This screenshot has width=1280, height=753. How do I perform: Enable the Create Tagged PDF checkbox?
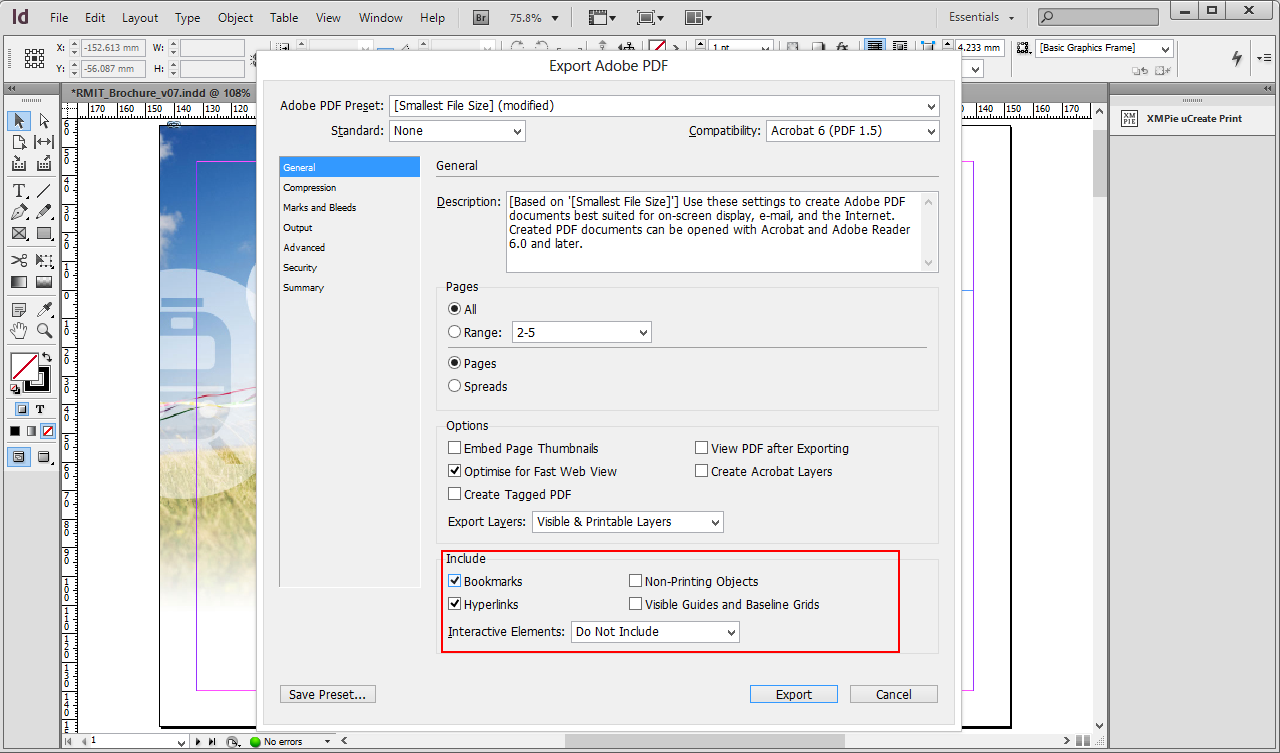point(454,493)
